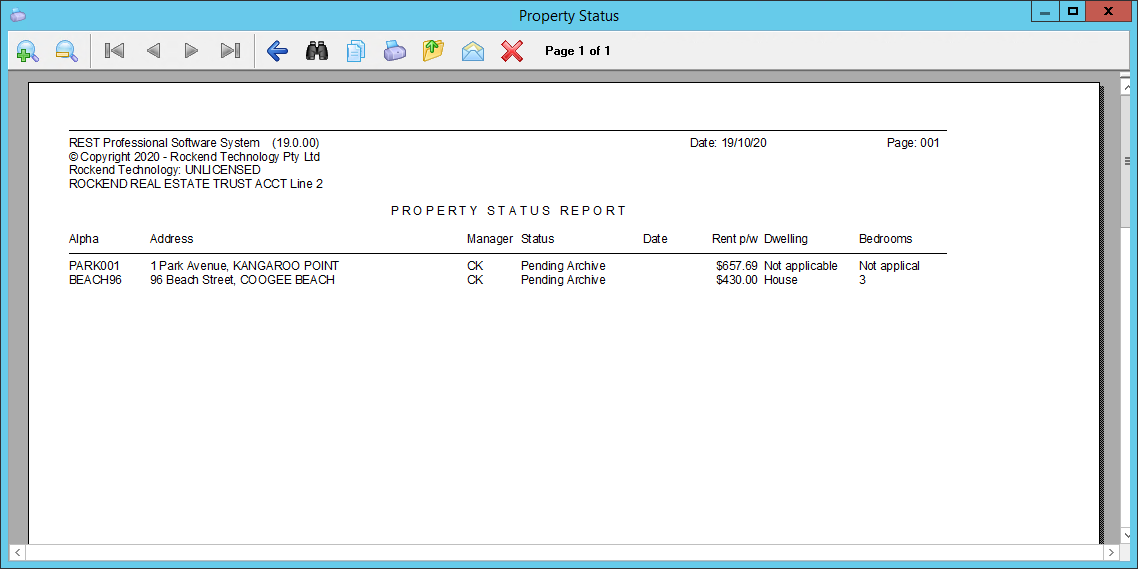Image resolution: width=1138 pixels, height=569 pixels.
Task: Click the BEACH96 alpha code
Action: click(x=95, y=280)
